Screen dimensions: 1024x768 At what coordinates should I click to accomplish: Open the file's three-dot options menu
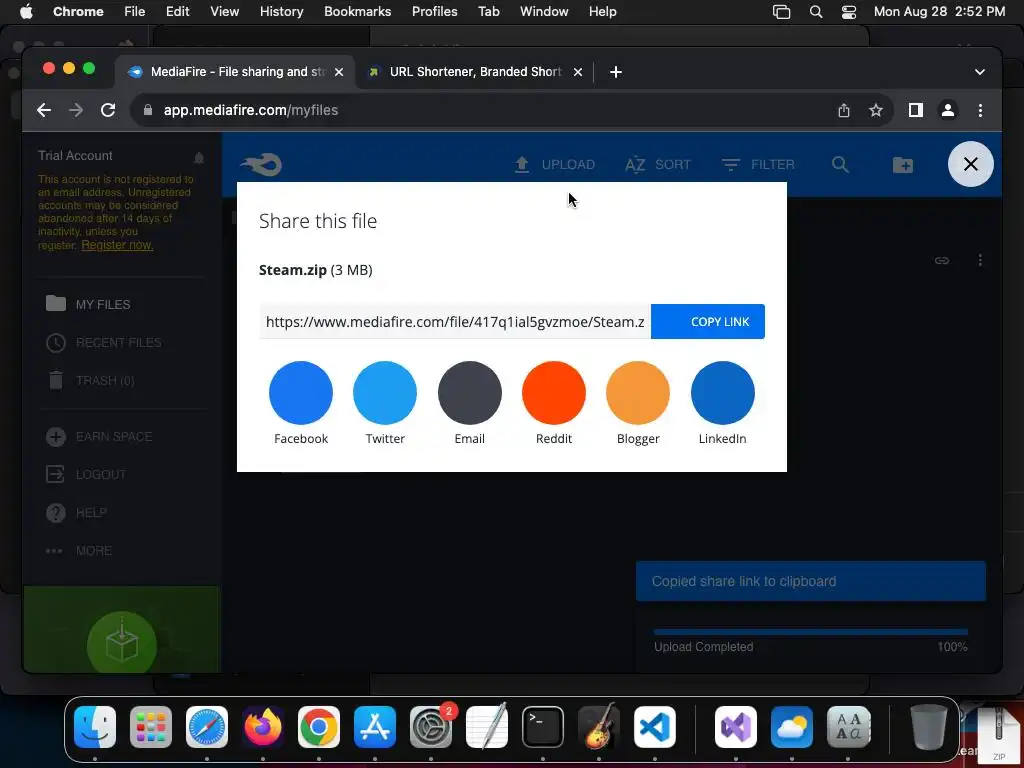[x=980, y=261]
